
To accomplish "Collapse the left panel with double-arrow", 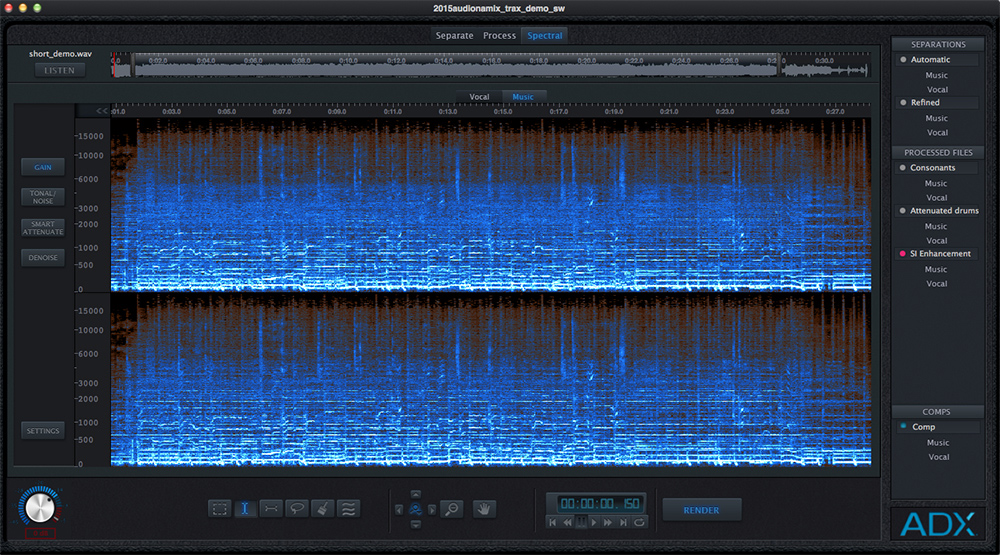I will [102, 111].
